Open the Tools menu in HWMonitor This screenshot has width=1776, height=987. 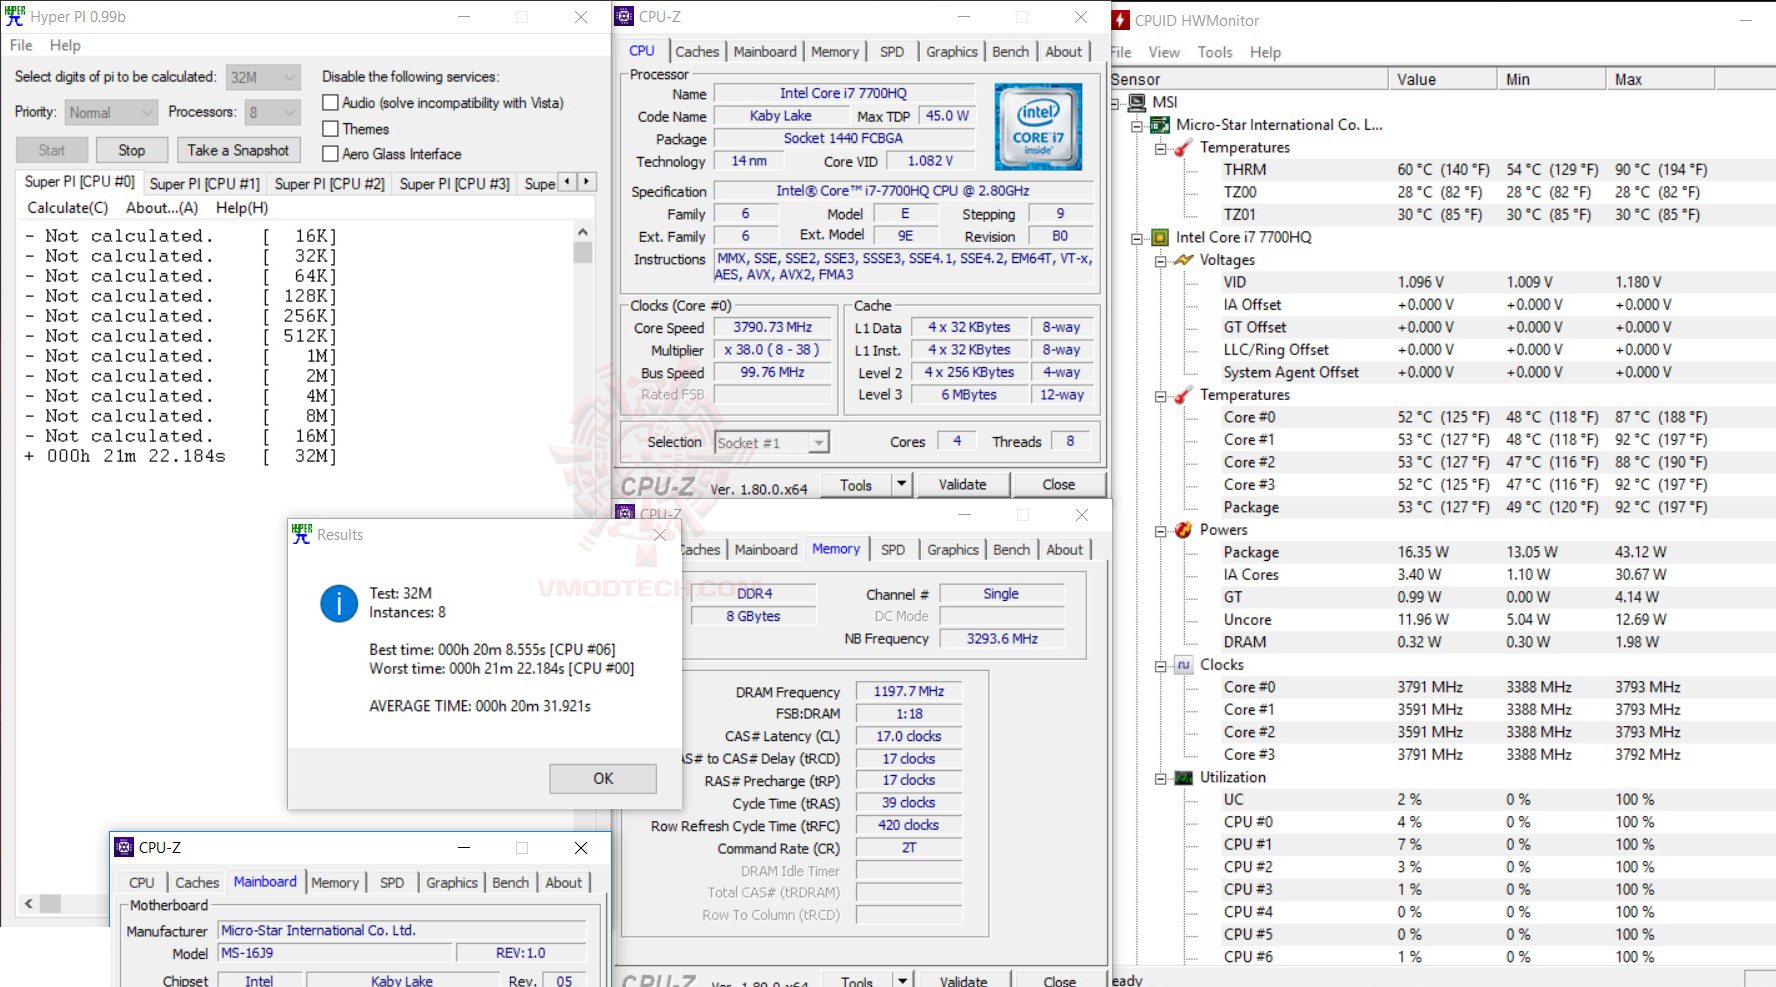point(1215,52)
